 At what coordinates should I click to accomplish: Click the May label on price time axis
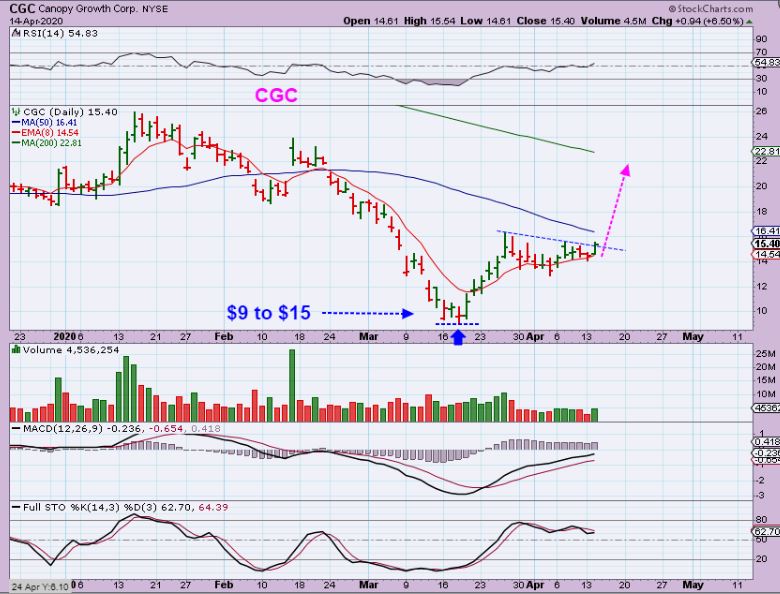point(693,337)
